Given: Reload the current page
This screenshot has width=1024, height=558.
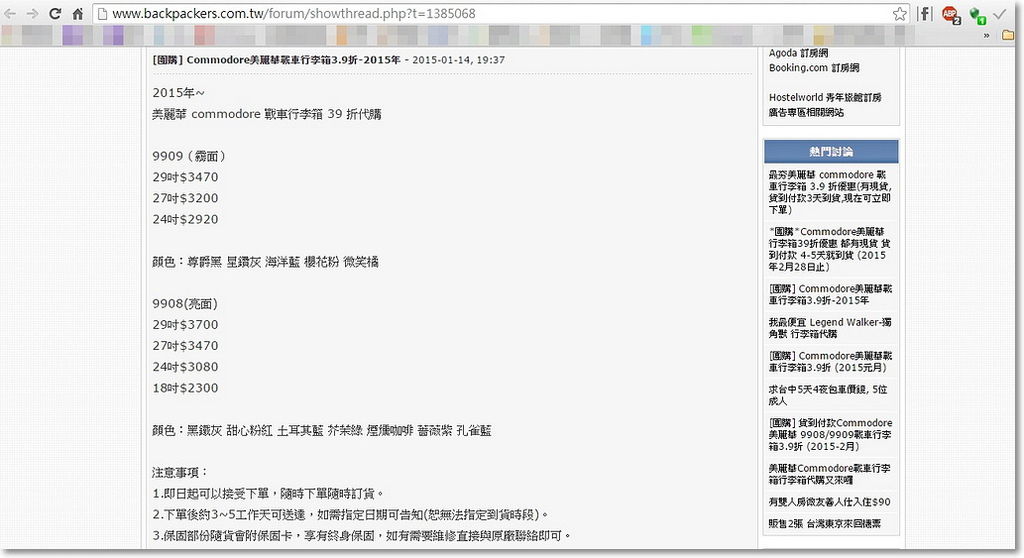Looking at the screenshot, I should [x=55, y=14].
